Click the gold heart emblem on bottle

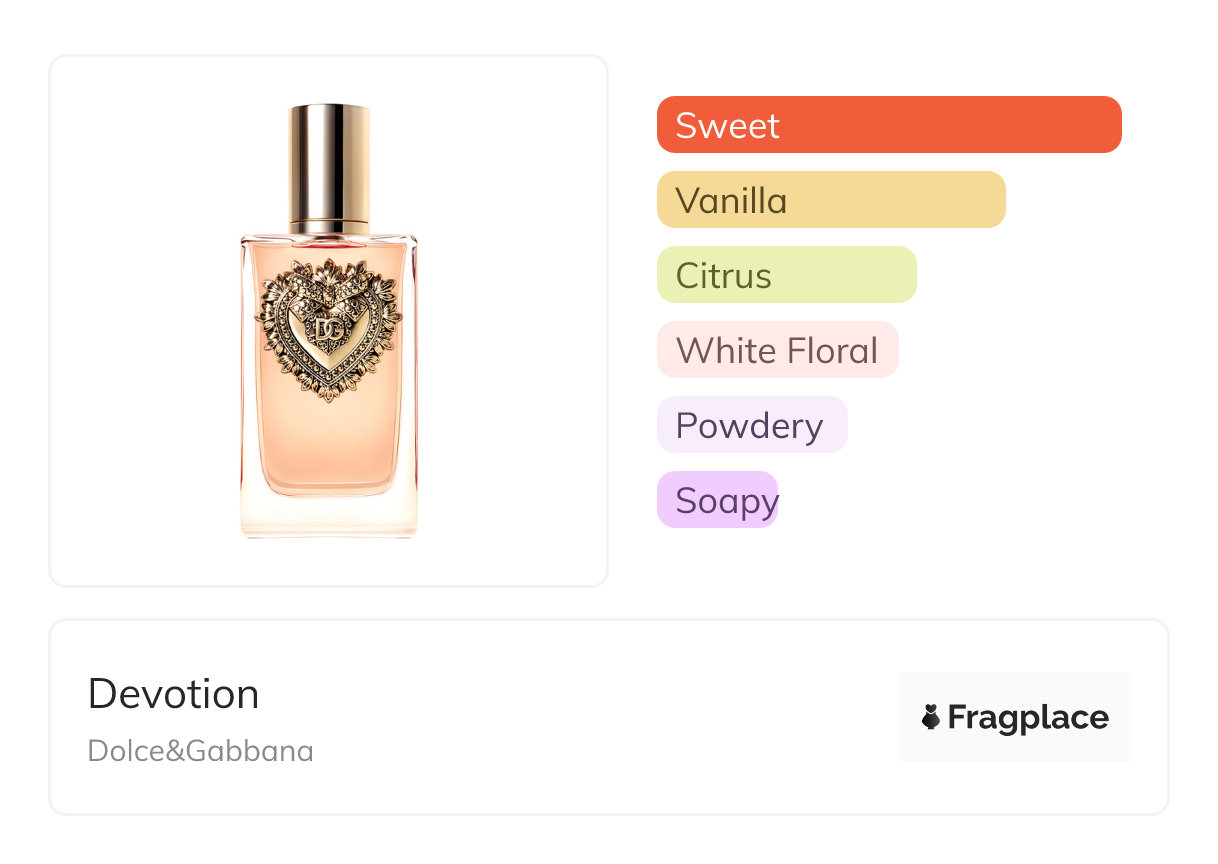328,328
